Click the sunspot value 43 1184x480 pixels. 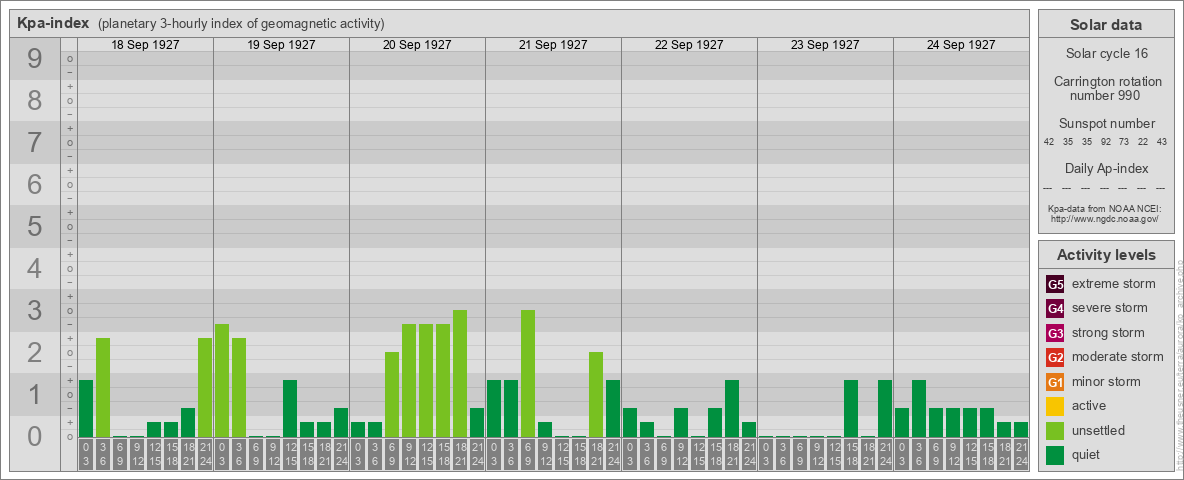tap(1162, 142)
